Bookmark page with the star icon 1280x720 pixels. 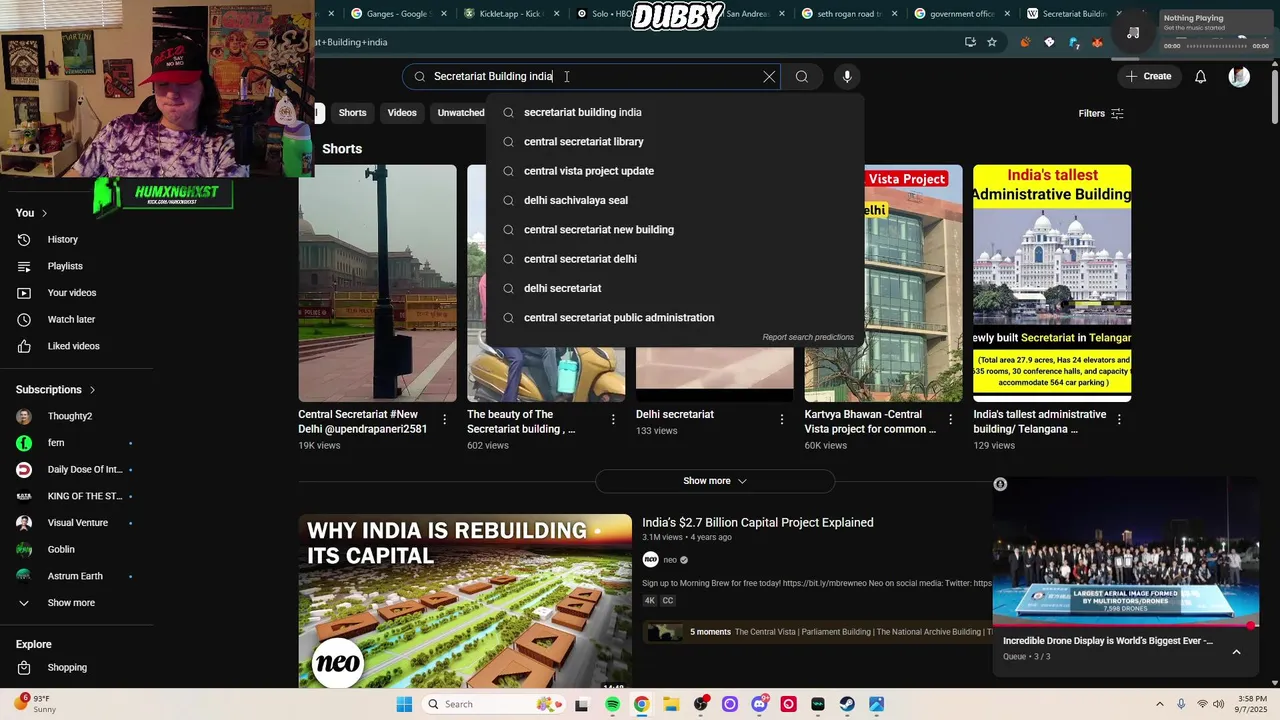pos(992,42)
